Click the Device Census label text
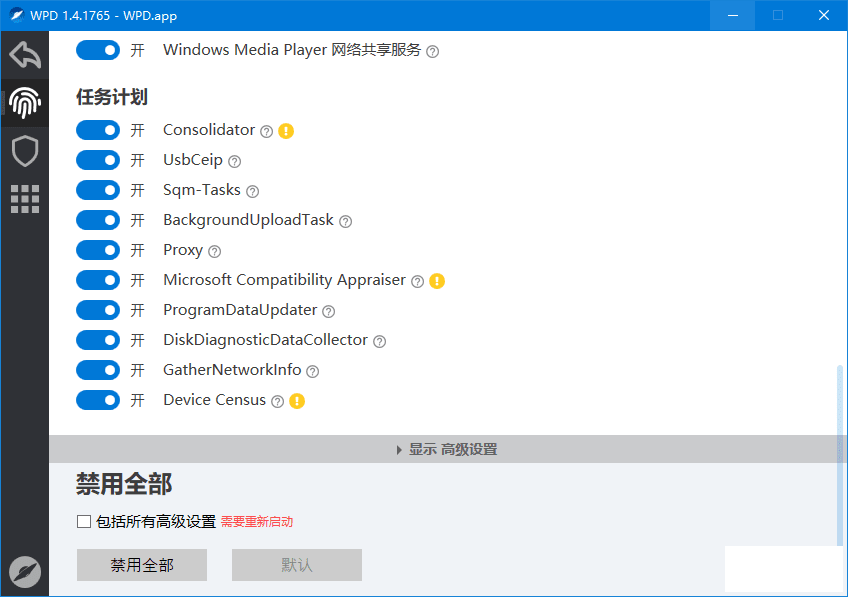The image size is (848, 597). pyautogui.click(x=215, y=400)
